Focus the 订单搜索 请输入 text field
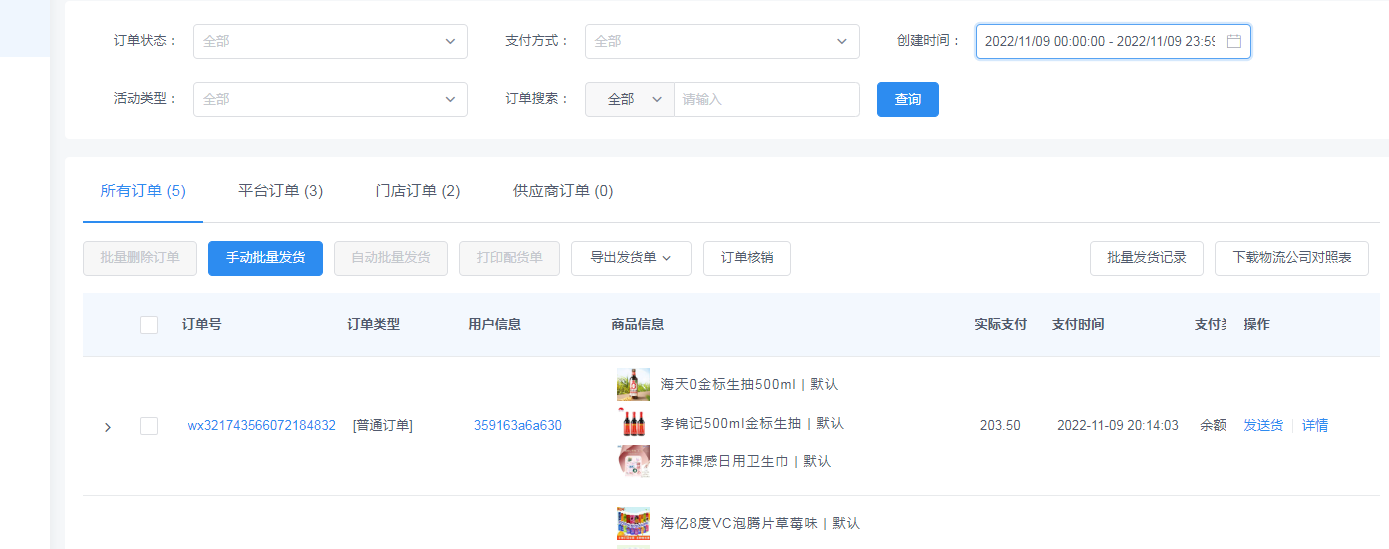This screenshot has width=1389, height=549. (767, 99)
